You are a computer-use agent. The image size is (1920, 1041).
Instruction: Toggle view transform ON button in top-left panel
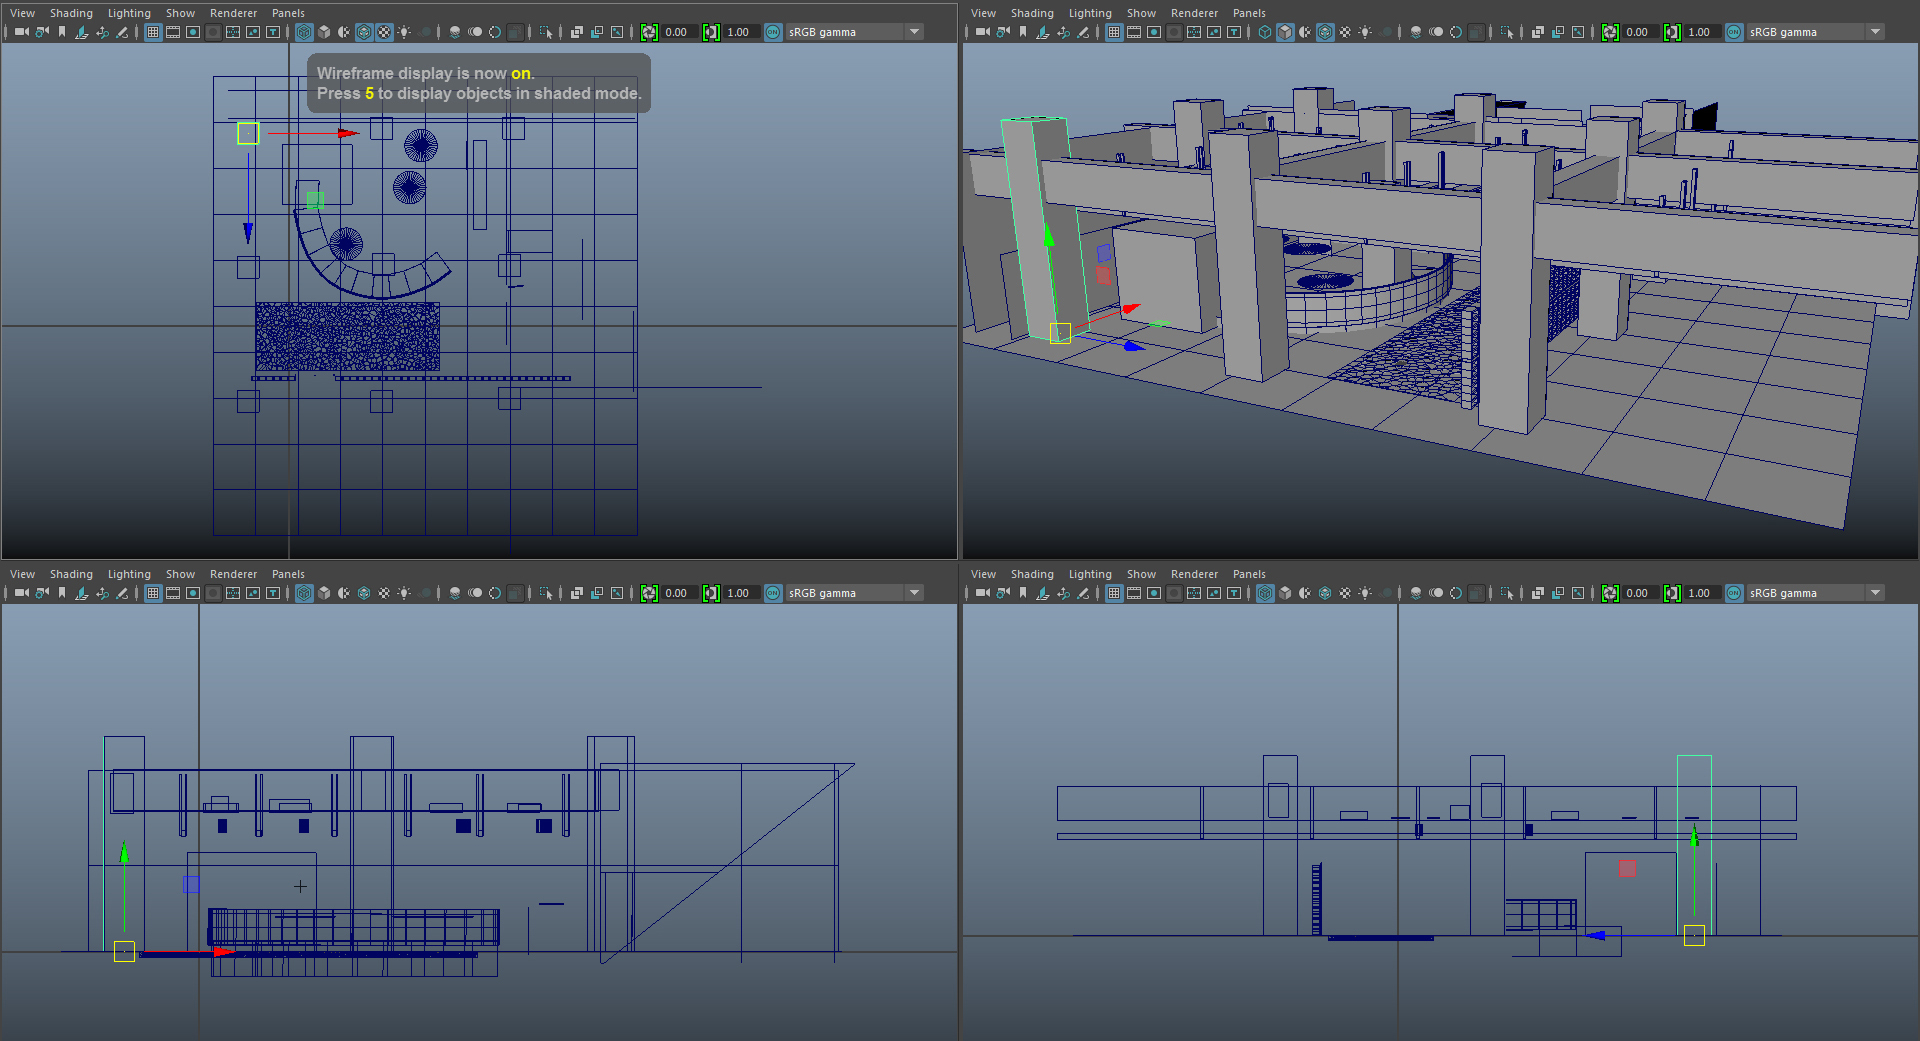point(773,32)
